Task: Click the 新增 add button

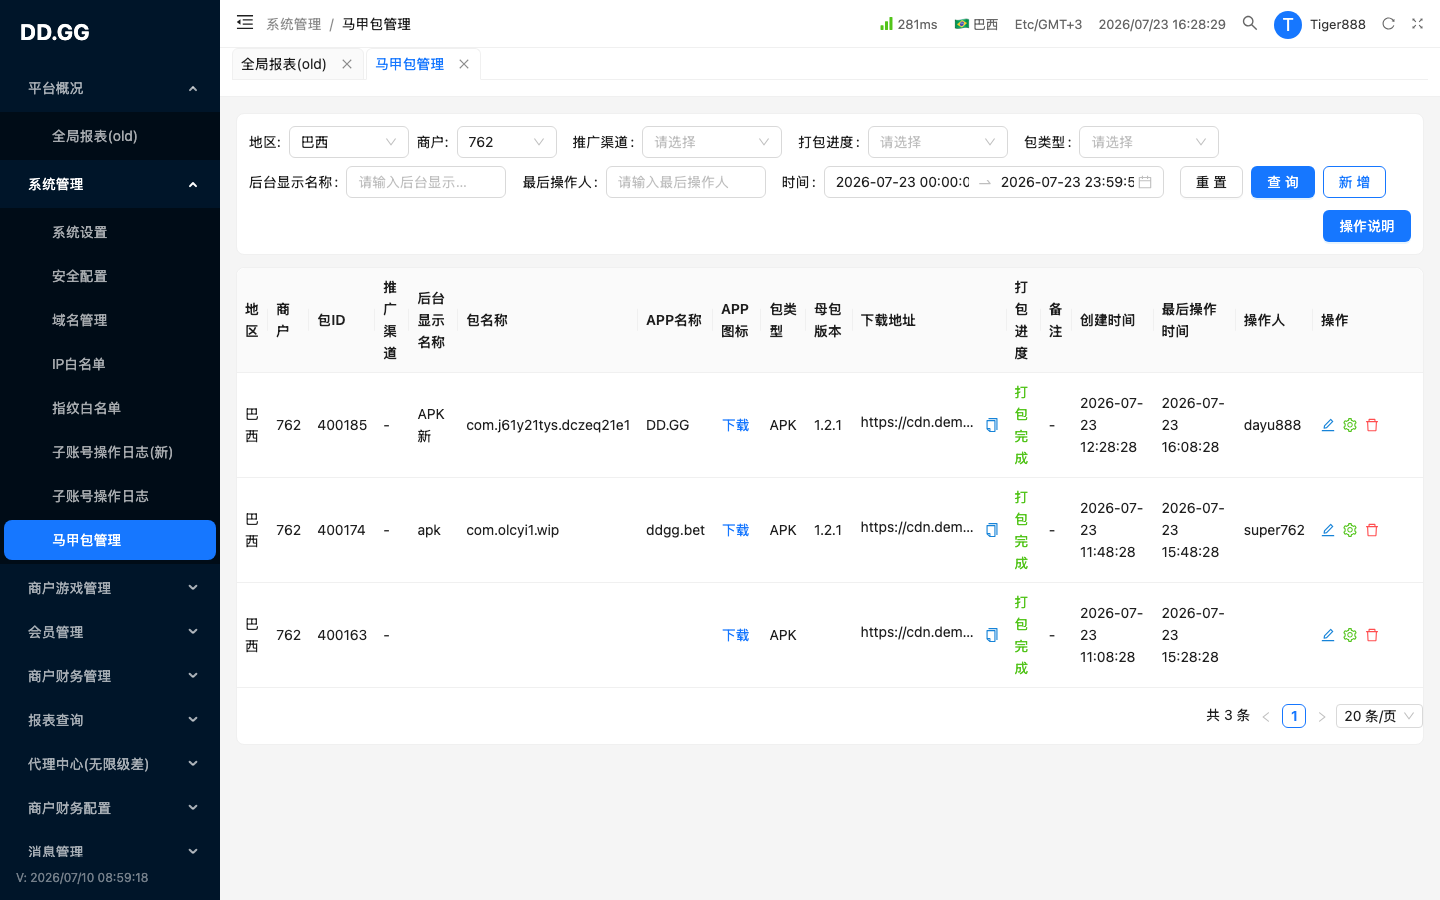Action: click(1354, 182)
